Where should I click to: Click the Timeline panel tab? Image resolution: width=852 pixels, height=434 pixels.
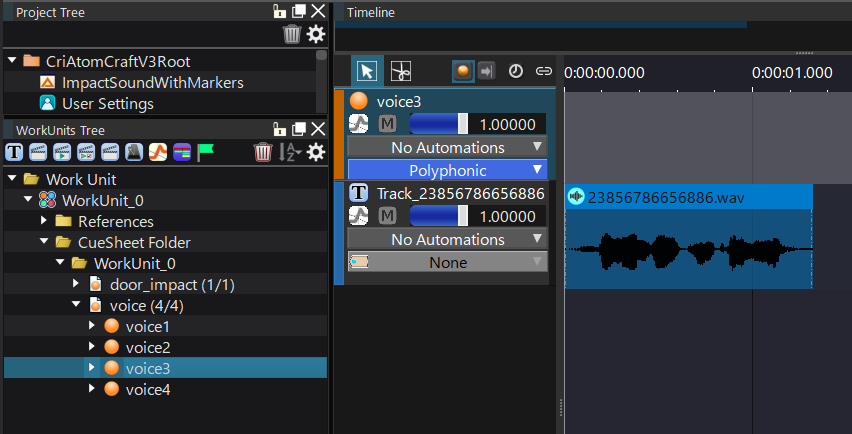pos(371,12)
